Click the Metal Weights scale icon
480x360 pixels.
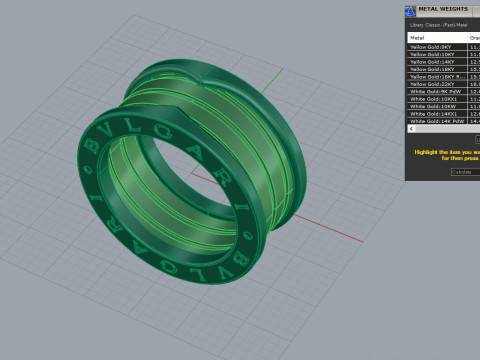[x=410, y=11]
